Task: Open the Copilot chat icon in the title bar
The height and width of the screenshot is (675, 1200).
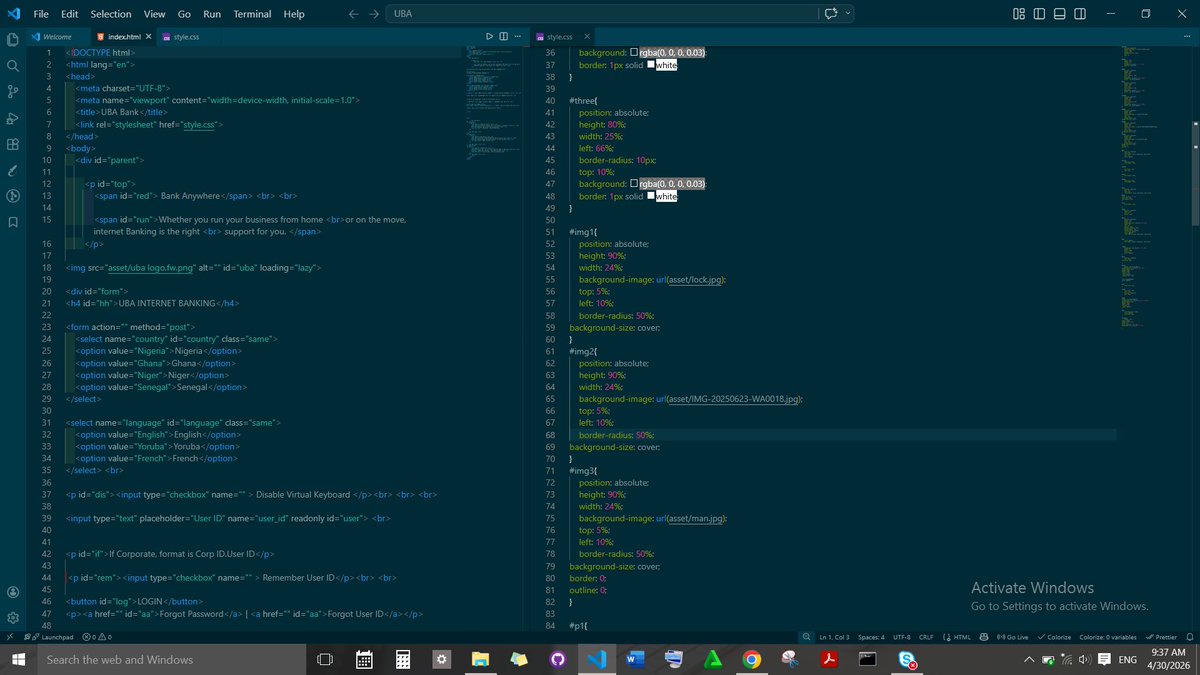Action: [830, 14]
